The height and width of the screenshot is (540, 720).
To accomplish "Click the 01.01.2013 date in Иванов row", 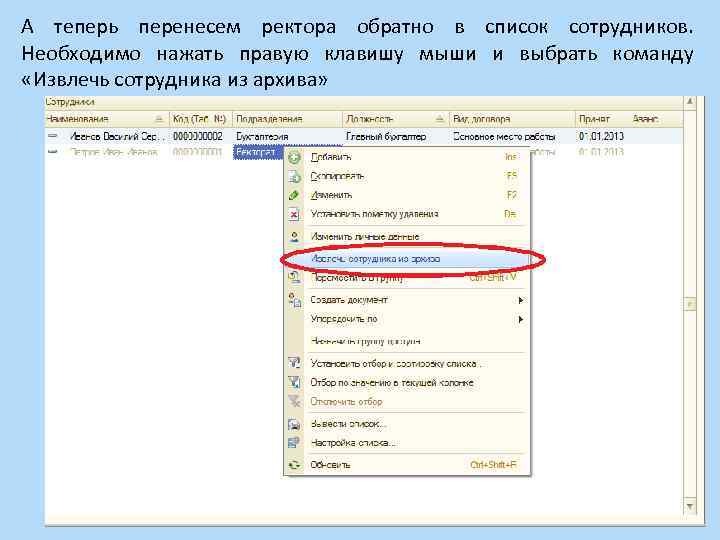I will pos(601,136).
